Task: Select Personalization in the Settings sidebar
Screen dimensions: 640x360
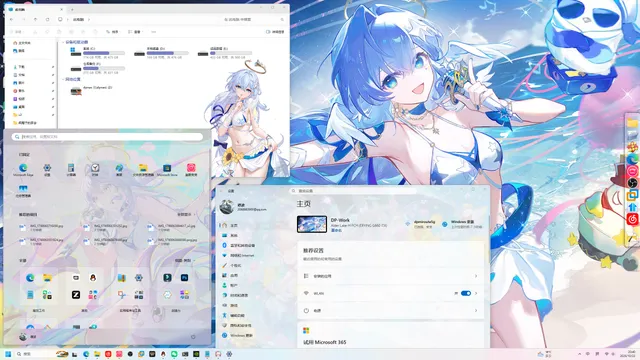Action: click(x=236, y=265)
